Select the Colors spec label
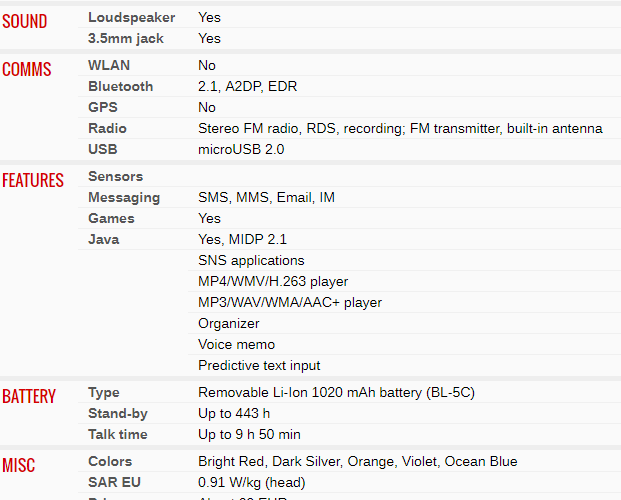This screenshot has height=500, width=621. coord(110,461)
